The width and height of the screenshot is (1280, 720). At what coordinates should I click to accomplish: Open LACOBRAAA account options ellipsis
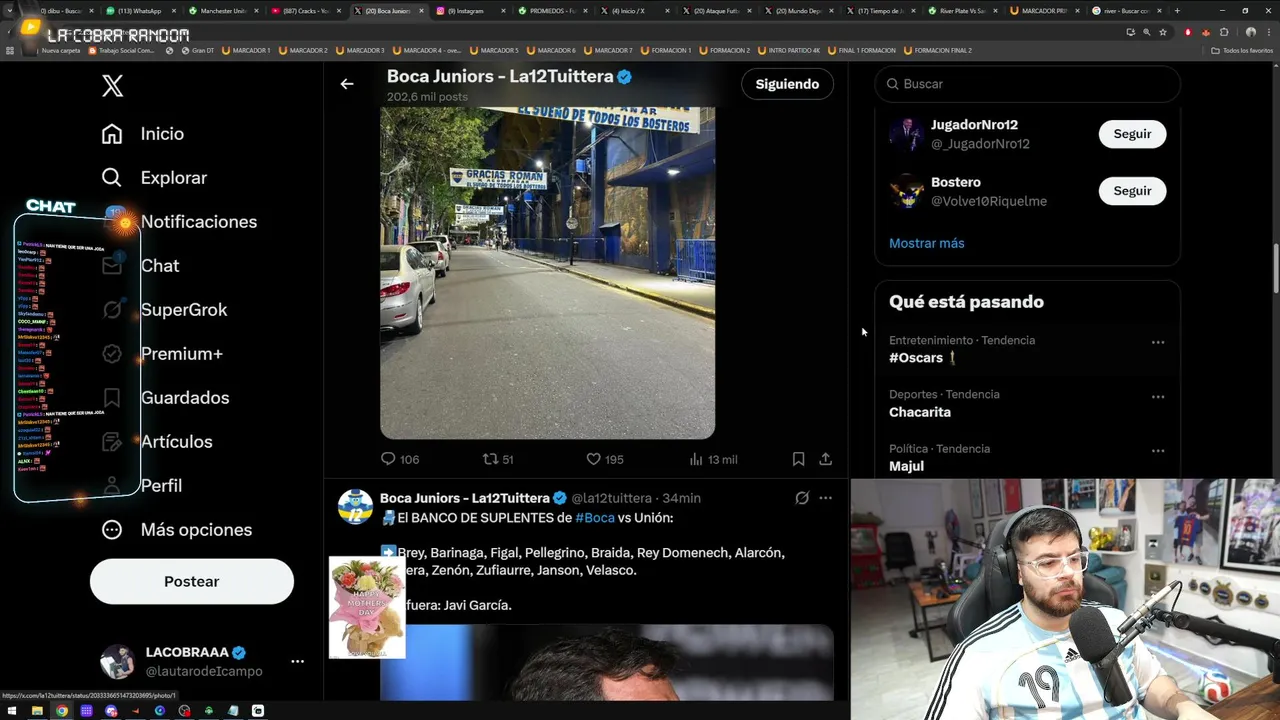pyautogui.click(x=297, y=661)
